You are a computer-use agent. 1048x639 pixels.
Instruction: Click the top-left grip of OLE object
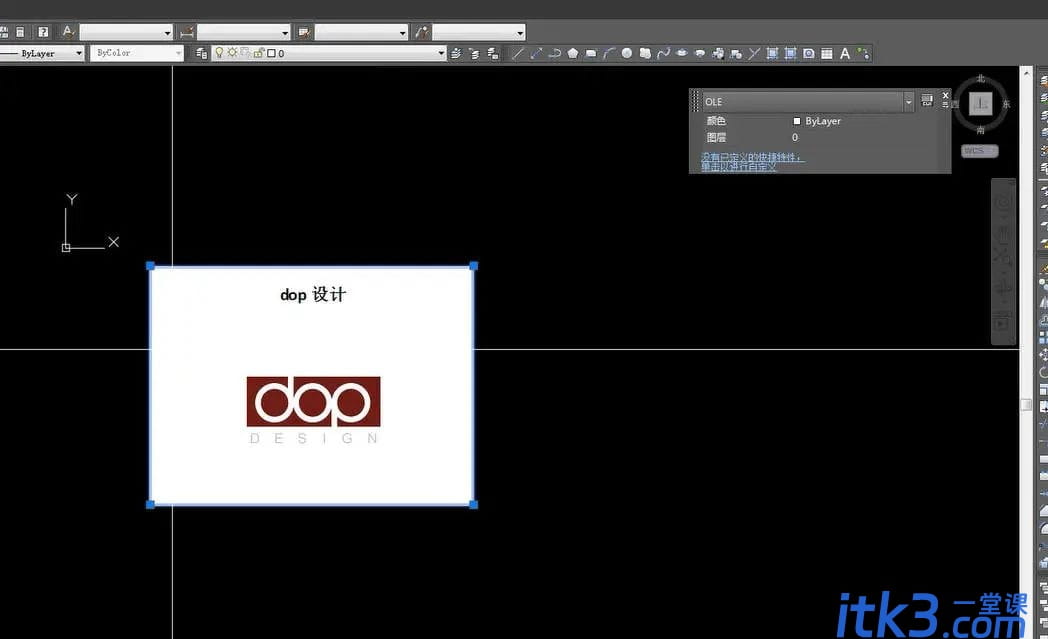point(150,266)
